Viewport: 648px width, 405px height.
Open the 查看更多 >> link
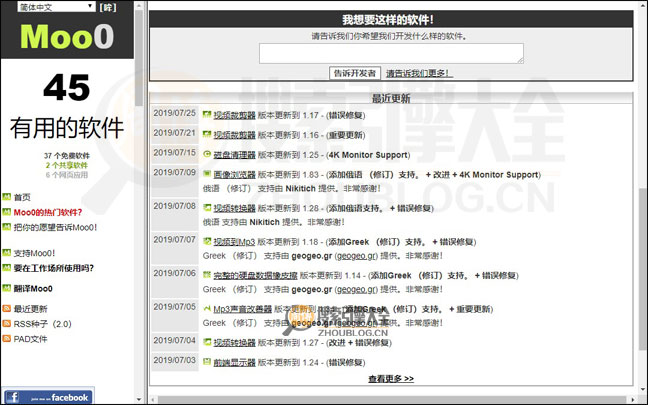pos(391,379)
